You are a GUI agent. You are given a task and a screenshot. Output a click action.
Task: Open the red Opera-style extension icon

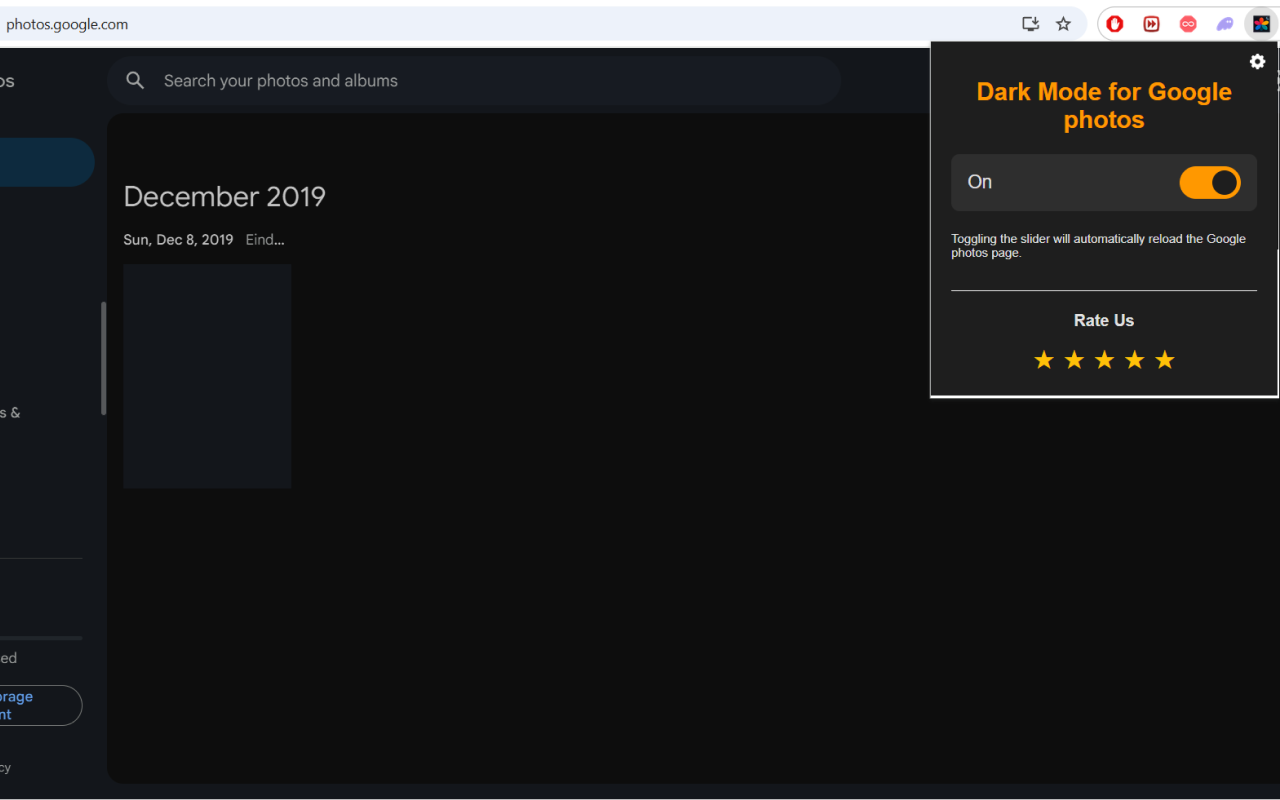tap(1115, 24)
